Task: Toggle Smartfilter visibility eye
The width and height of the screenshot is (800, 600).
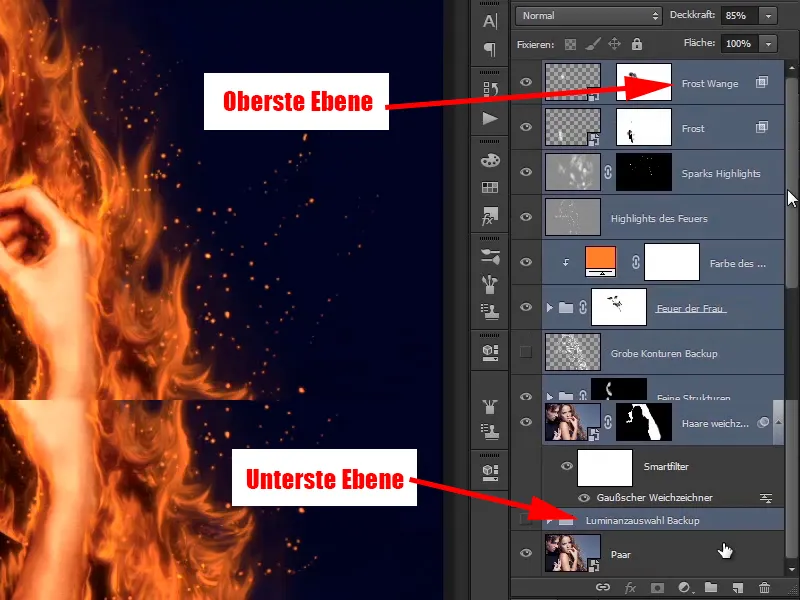Action: pos(567,466)
